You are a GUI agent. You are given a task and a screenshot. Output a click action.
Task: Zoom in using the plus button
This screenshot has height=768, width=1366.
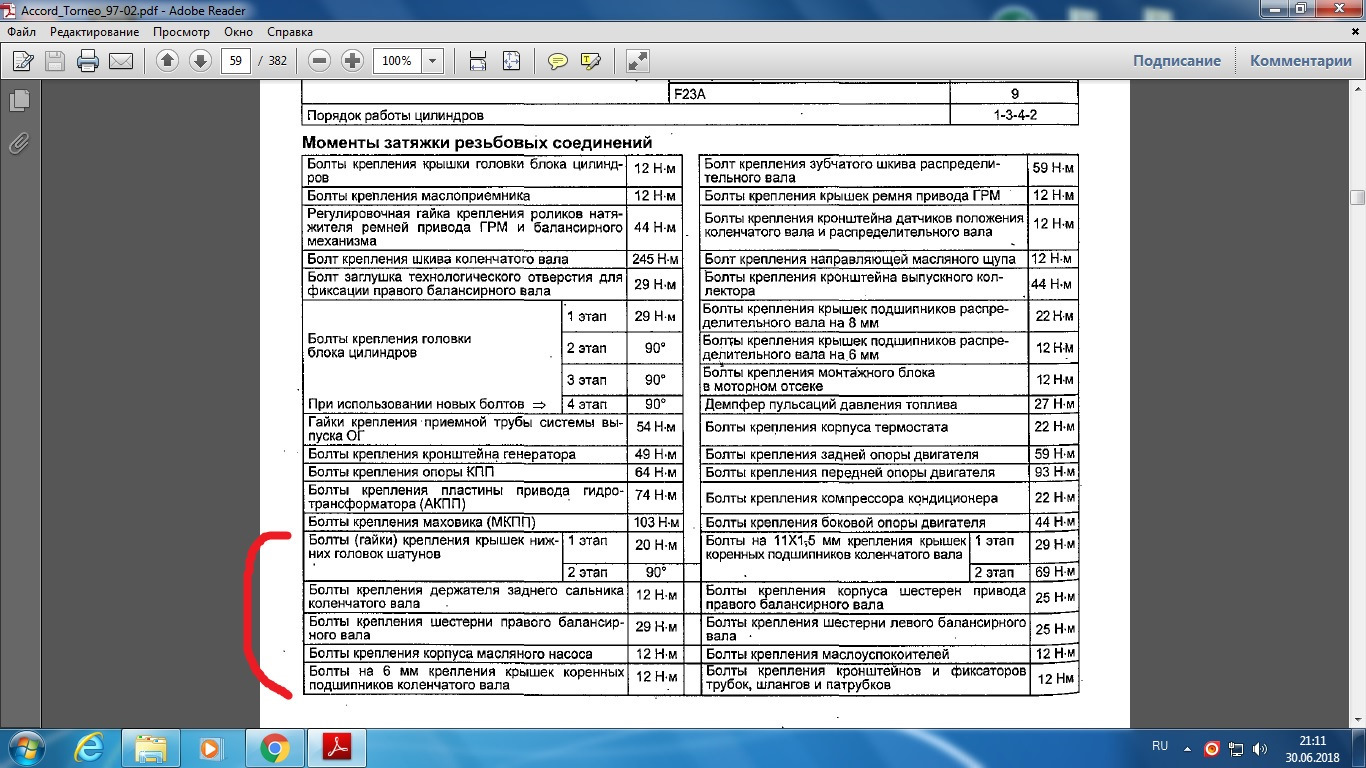point(352,61)
